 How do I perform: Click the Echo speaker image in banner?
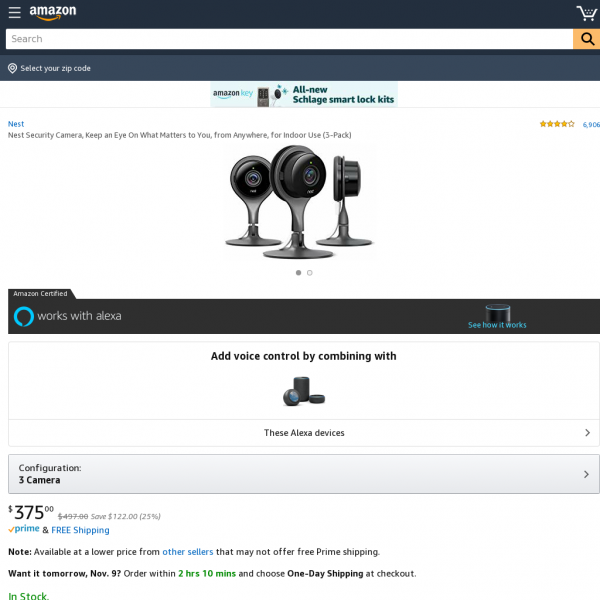pyautogui.click(x=498, y=313)
